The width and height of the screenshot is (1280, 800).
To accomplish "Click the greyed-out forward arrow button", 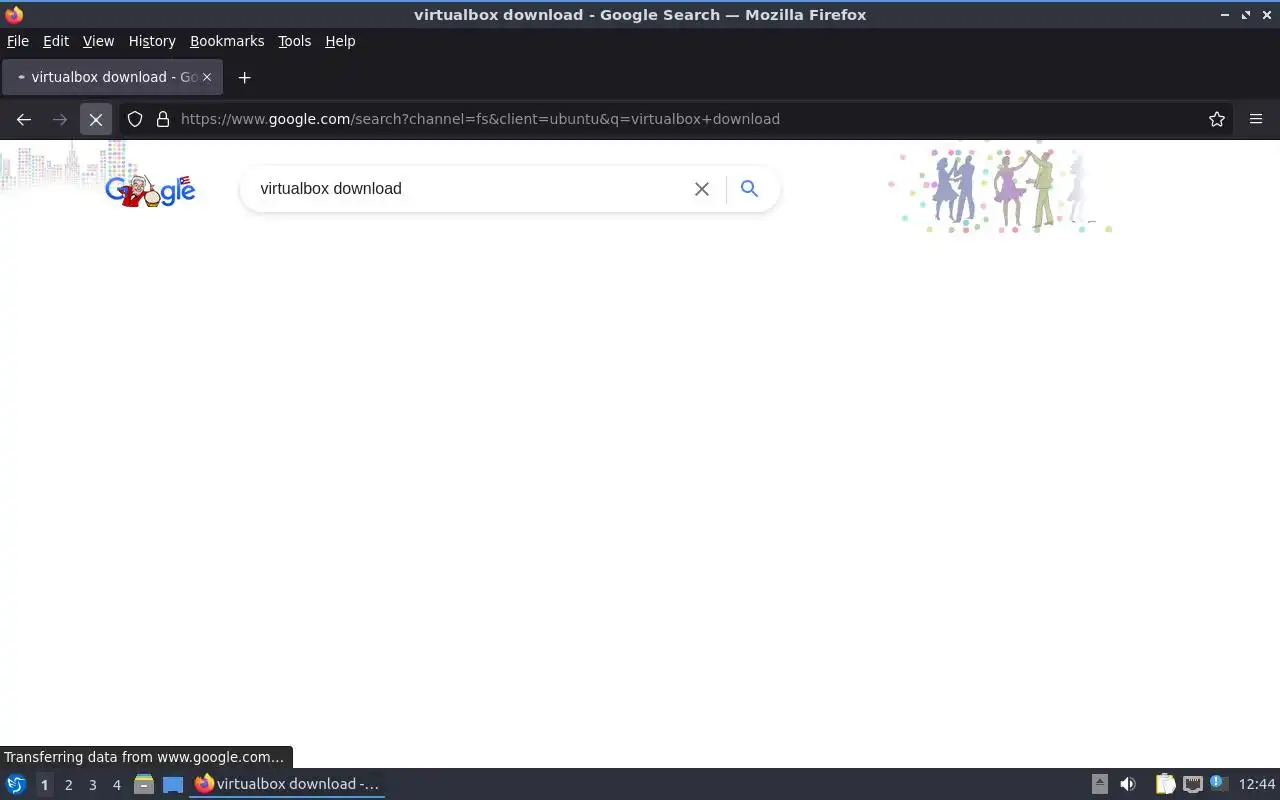I will coord(60,119).
